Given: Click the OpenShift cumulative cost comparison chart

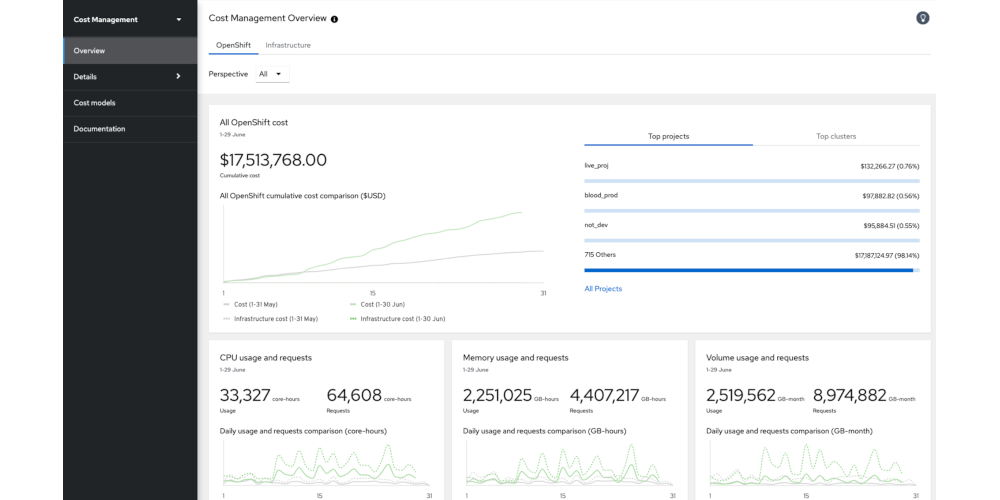Looking at the screenshot, I should pos(383,245).
